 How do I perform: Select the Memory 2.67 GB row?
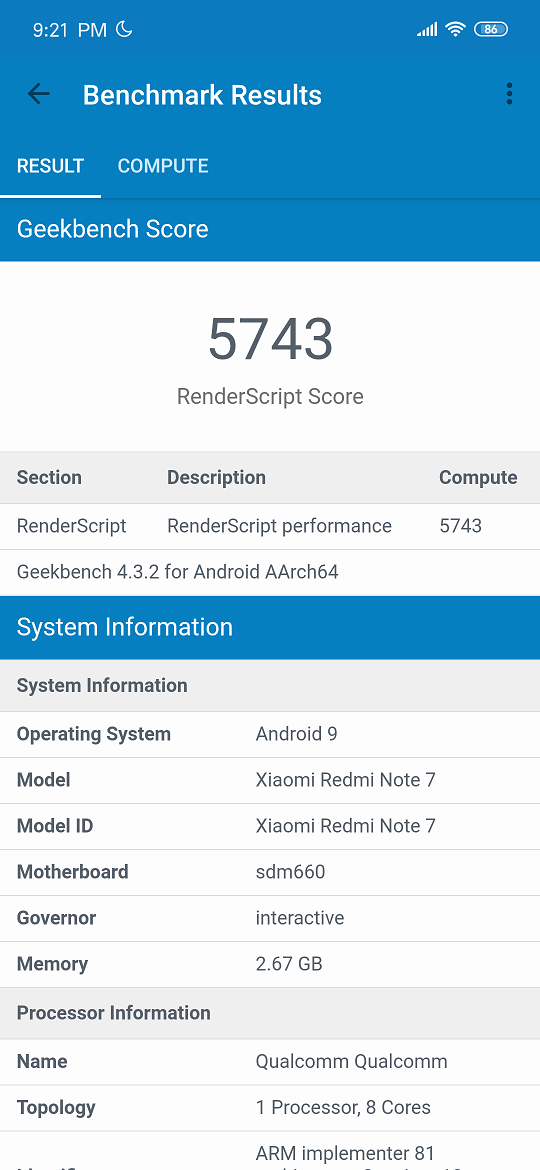[x=270, y=964]
